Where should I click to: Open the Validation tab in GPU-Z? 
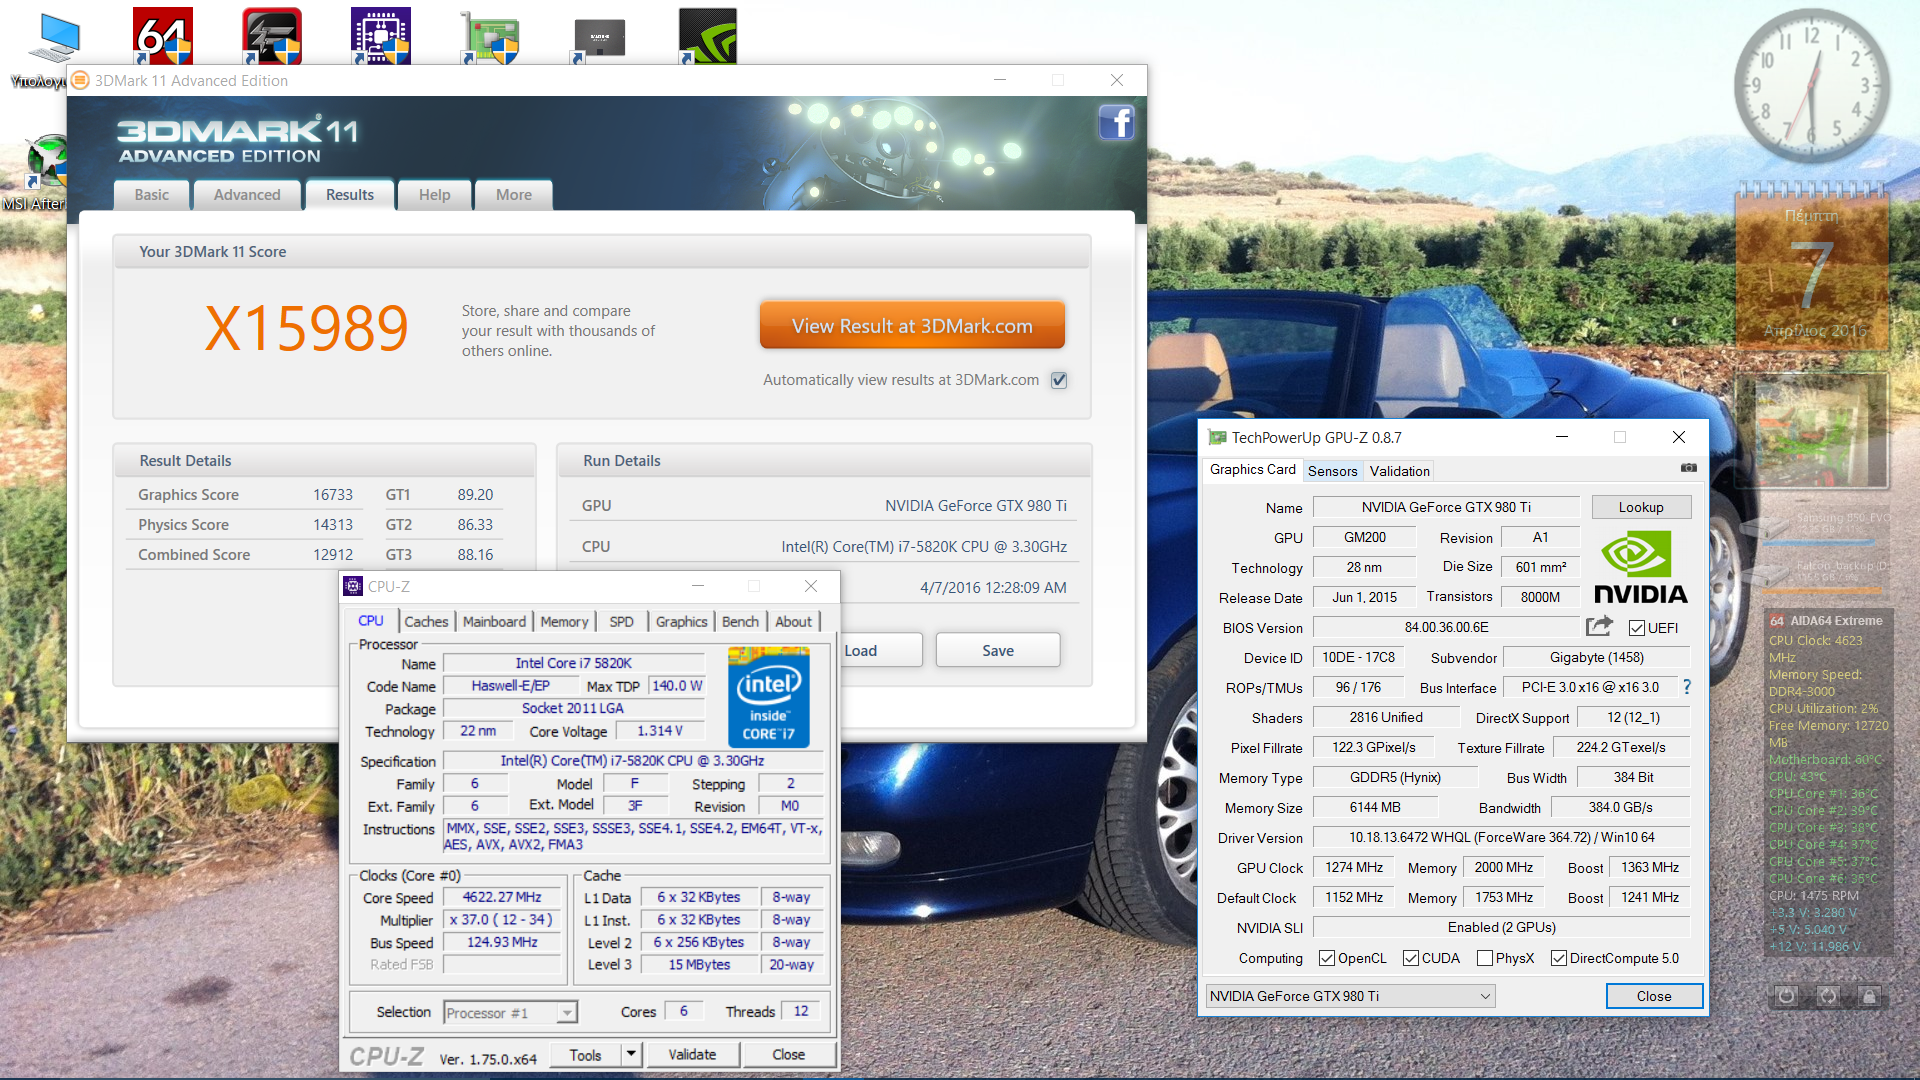click(1399, 471)
